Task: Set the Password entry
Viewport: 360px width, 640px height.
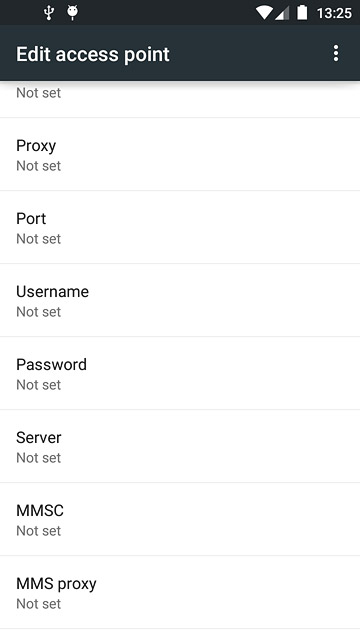Action: (x=180, y=373)
